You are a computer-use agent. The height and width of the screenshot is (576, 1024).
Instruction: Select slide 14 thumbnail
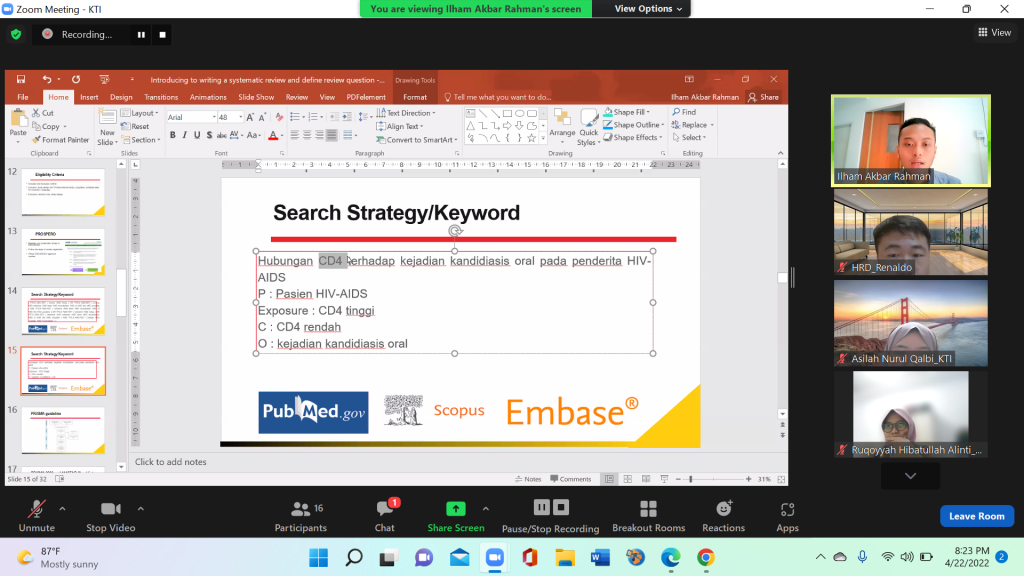63,312
